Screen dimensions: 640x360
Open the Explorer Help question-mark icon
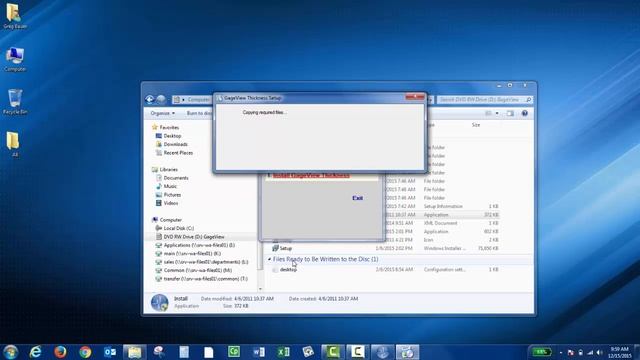click(x=524, y=113)
